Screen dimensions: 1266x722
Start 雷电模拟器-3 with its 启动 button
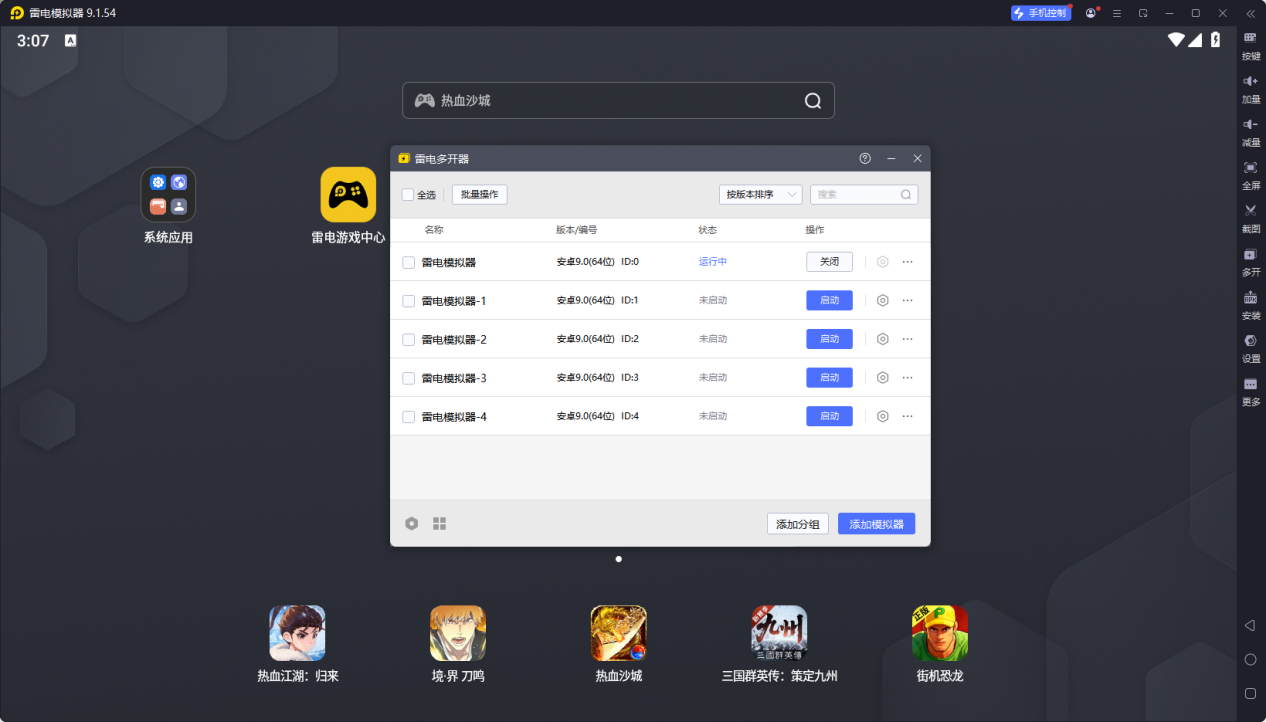pos(829,377)
